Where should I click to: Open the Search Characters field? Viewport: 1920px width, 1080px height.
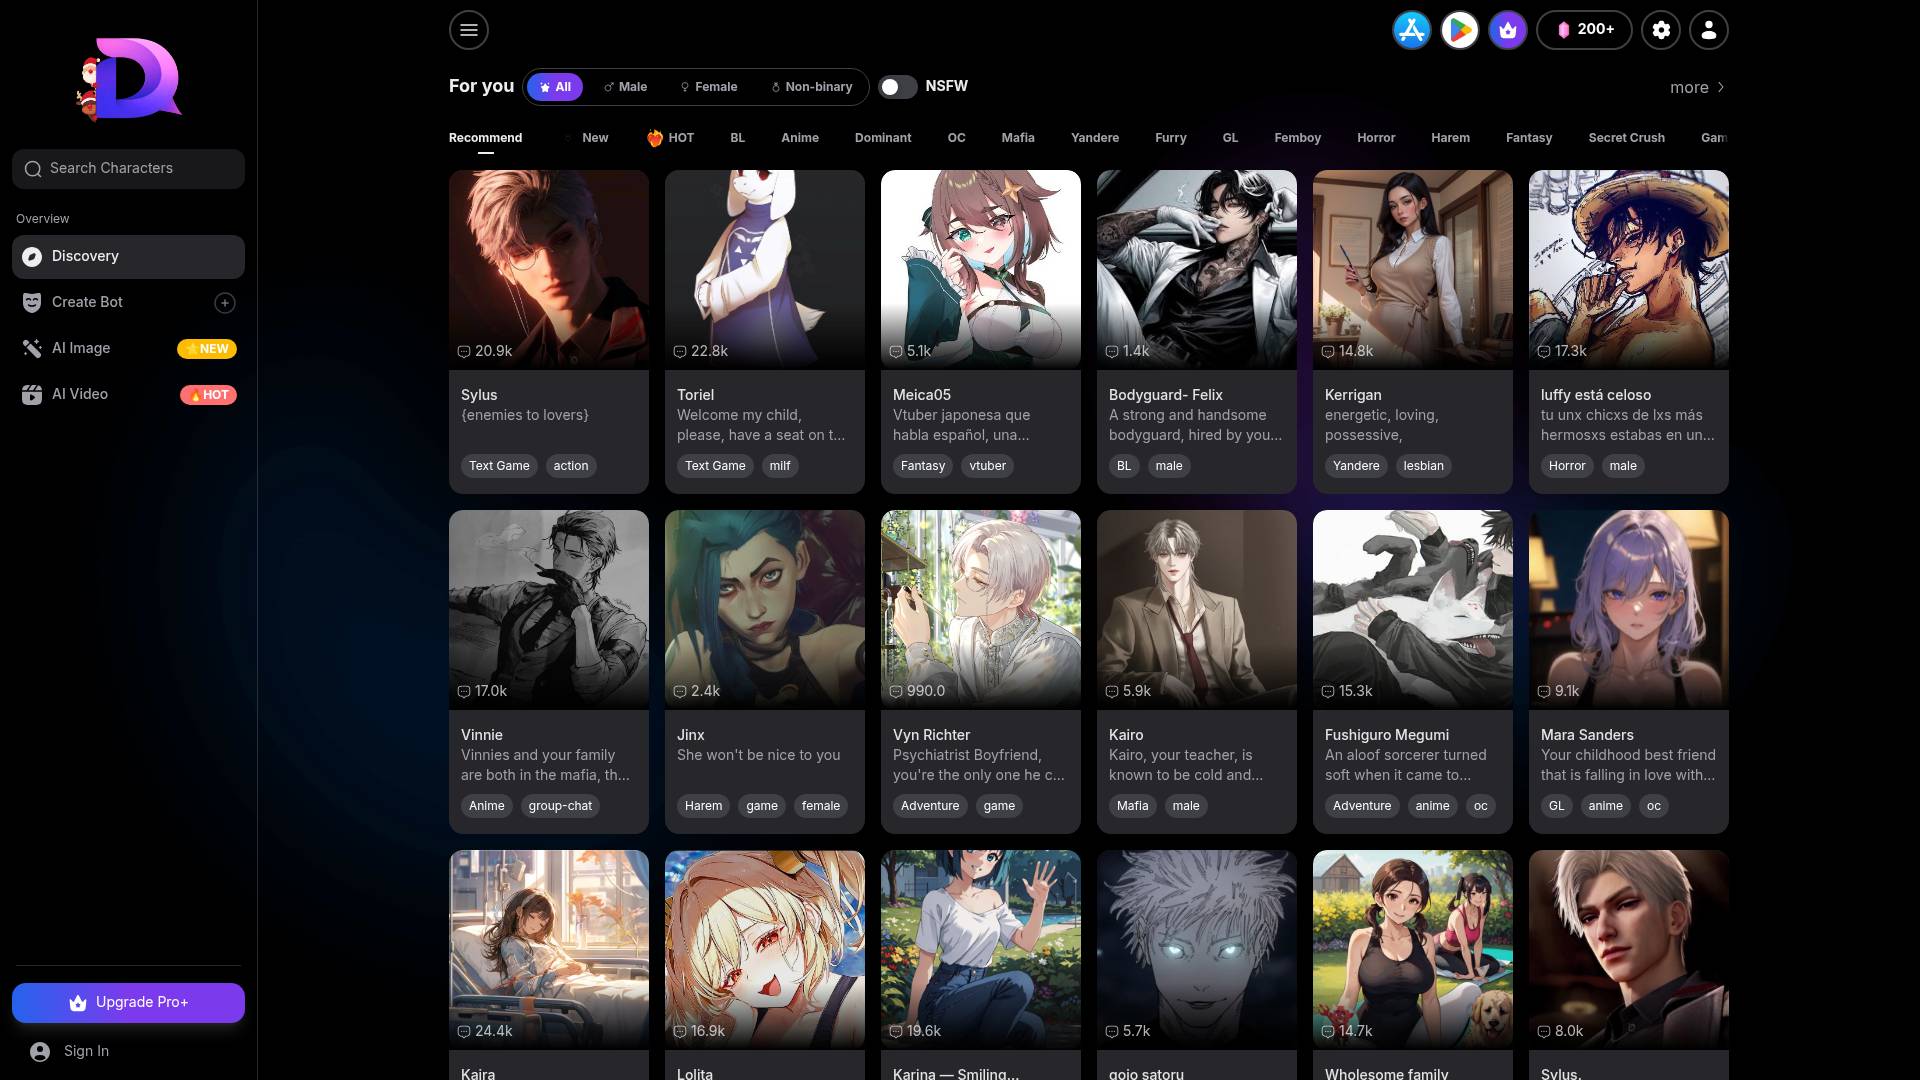[128, 168]
